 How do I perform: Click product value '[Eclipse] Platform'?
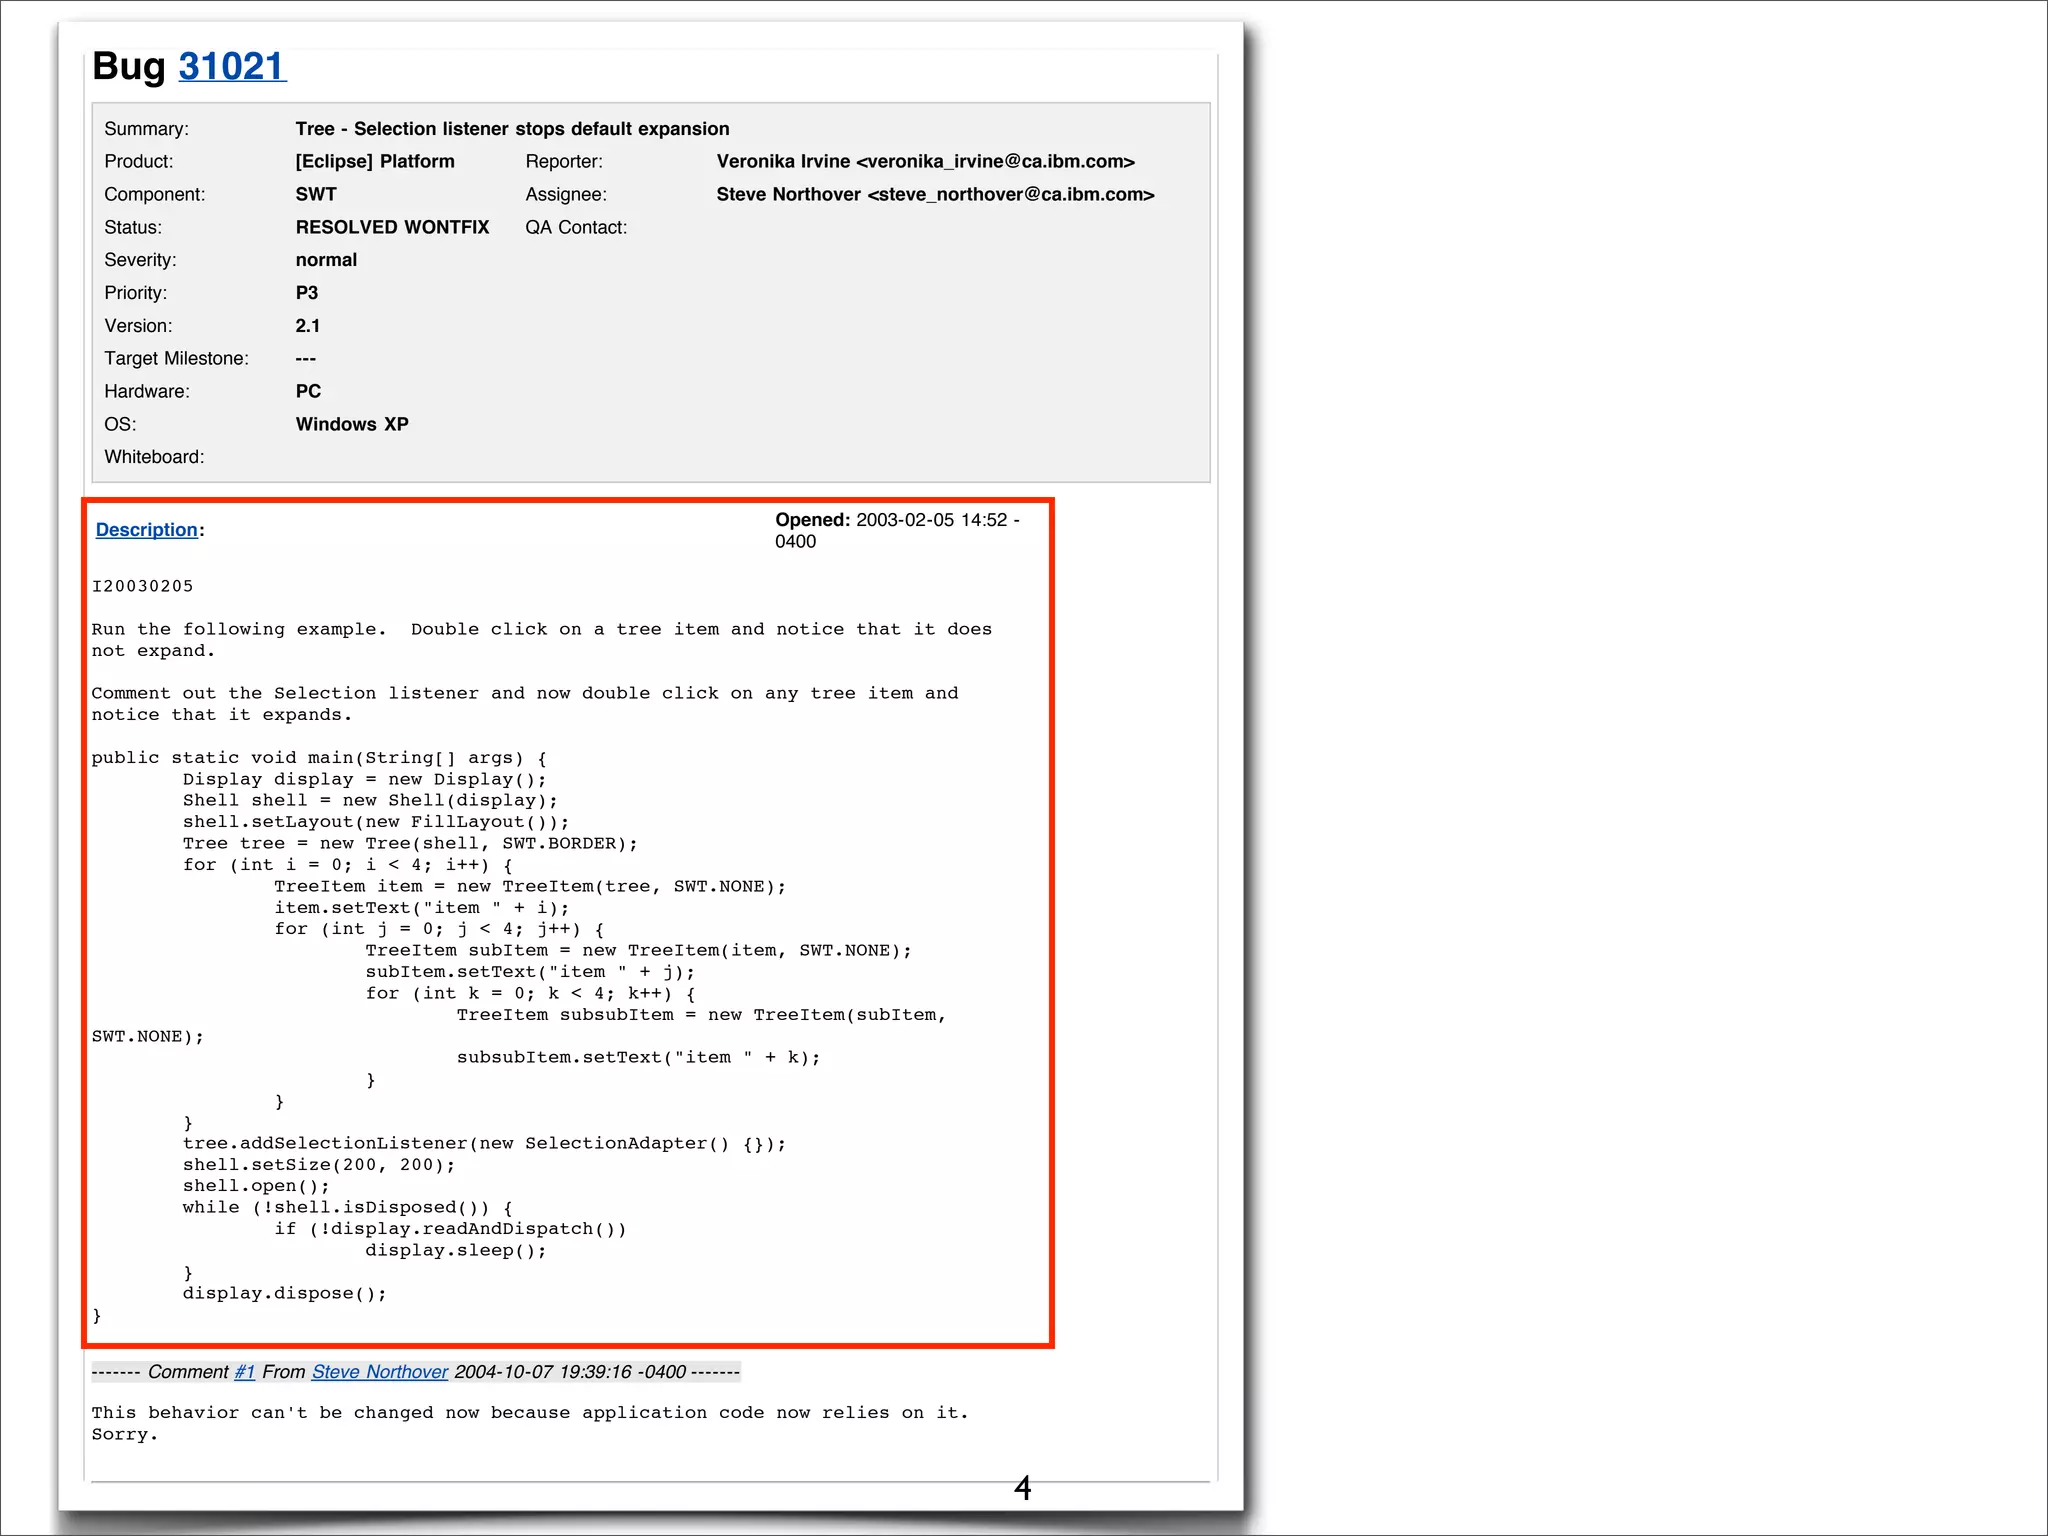pyautogui.click(x=375, y=162)
